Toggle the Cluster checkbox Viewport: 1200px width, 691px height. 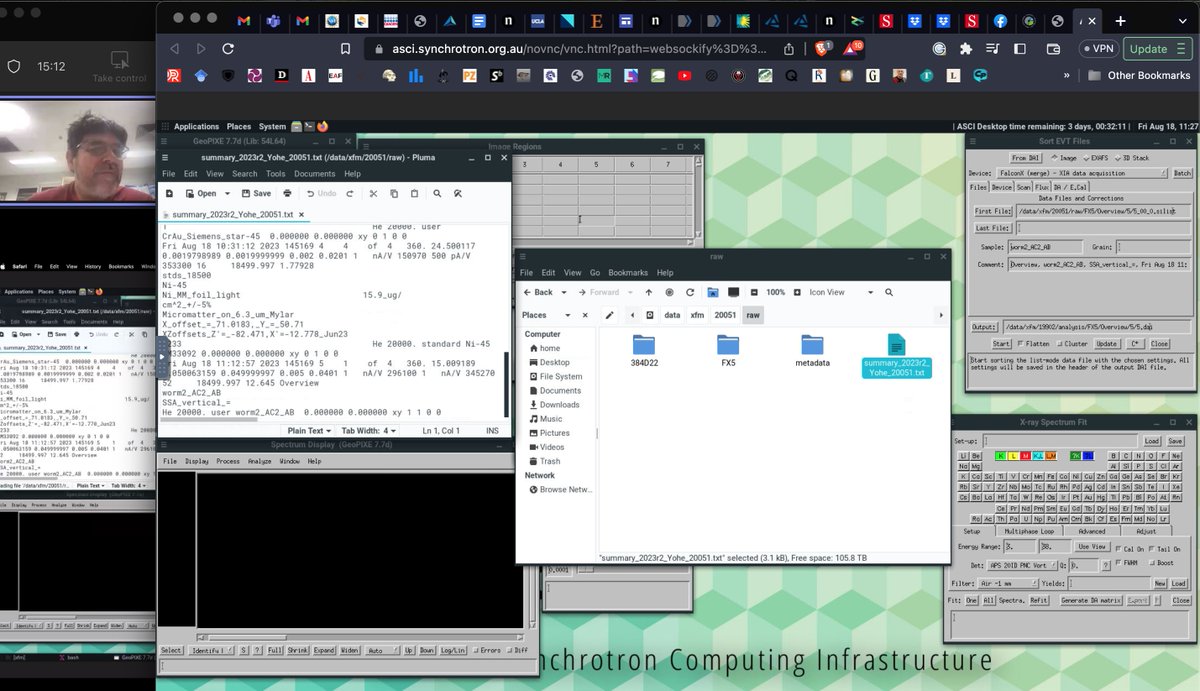pos(1074,343)
